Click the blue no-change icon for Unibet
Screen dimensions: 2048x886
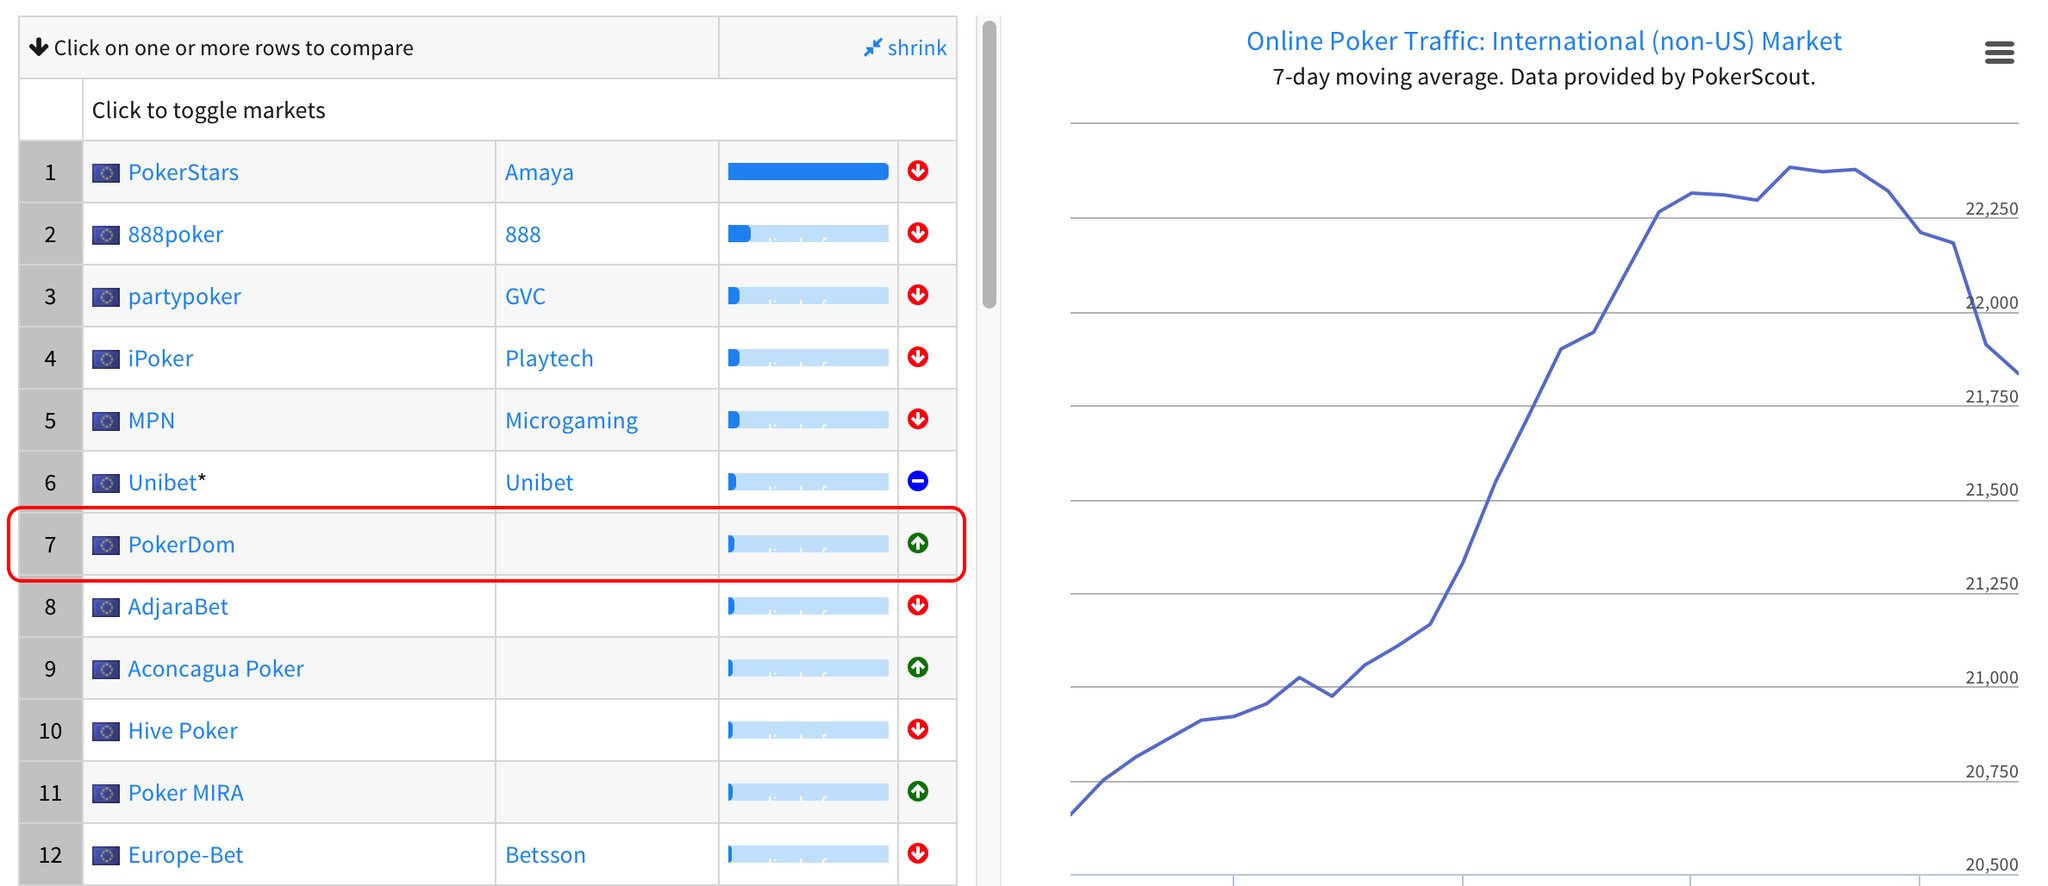coord(917,481)
